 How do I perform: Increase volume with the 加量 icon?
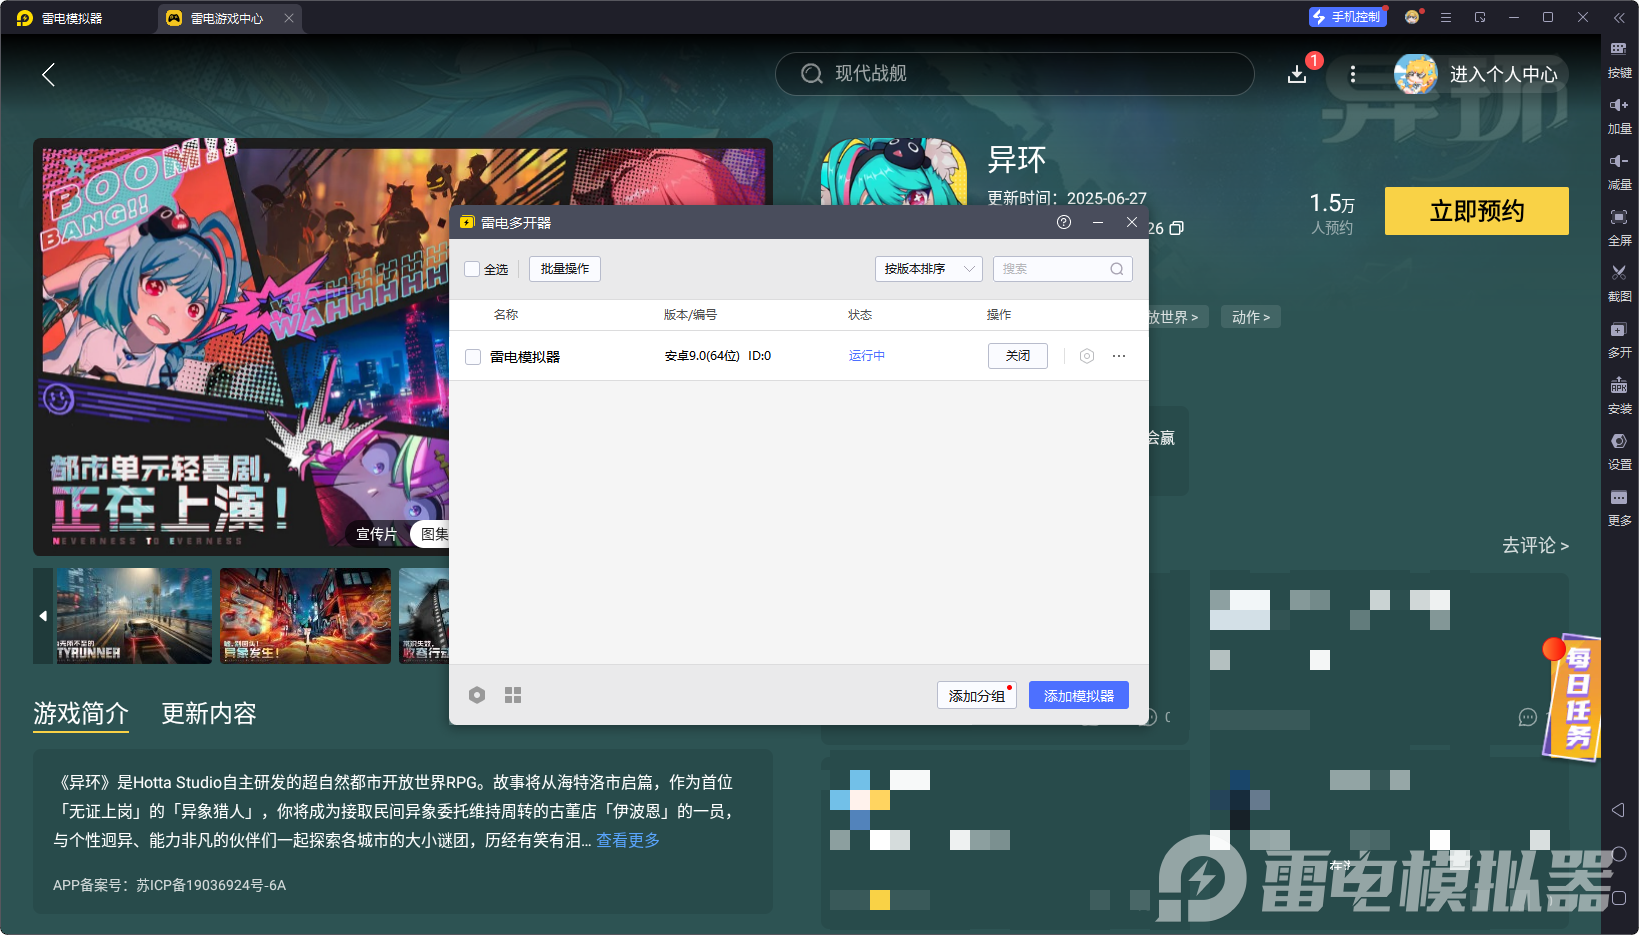tap(1618, 106)
